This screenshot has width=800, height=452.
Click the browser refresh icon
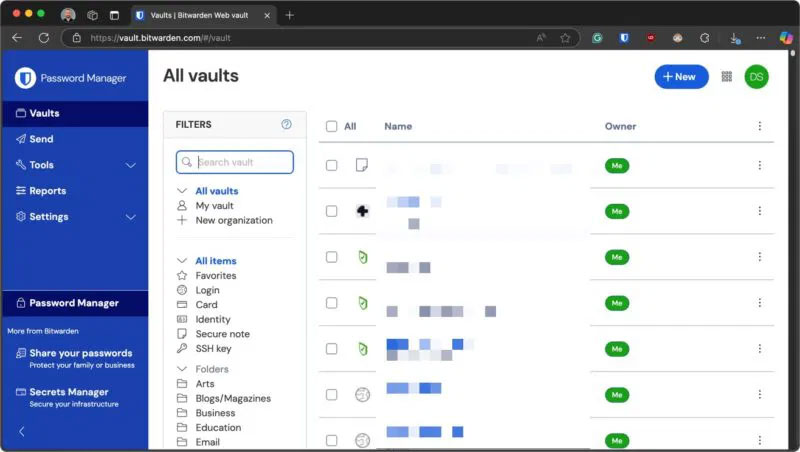coord(43,38)
